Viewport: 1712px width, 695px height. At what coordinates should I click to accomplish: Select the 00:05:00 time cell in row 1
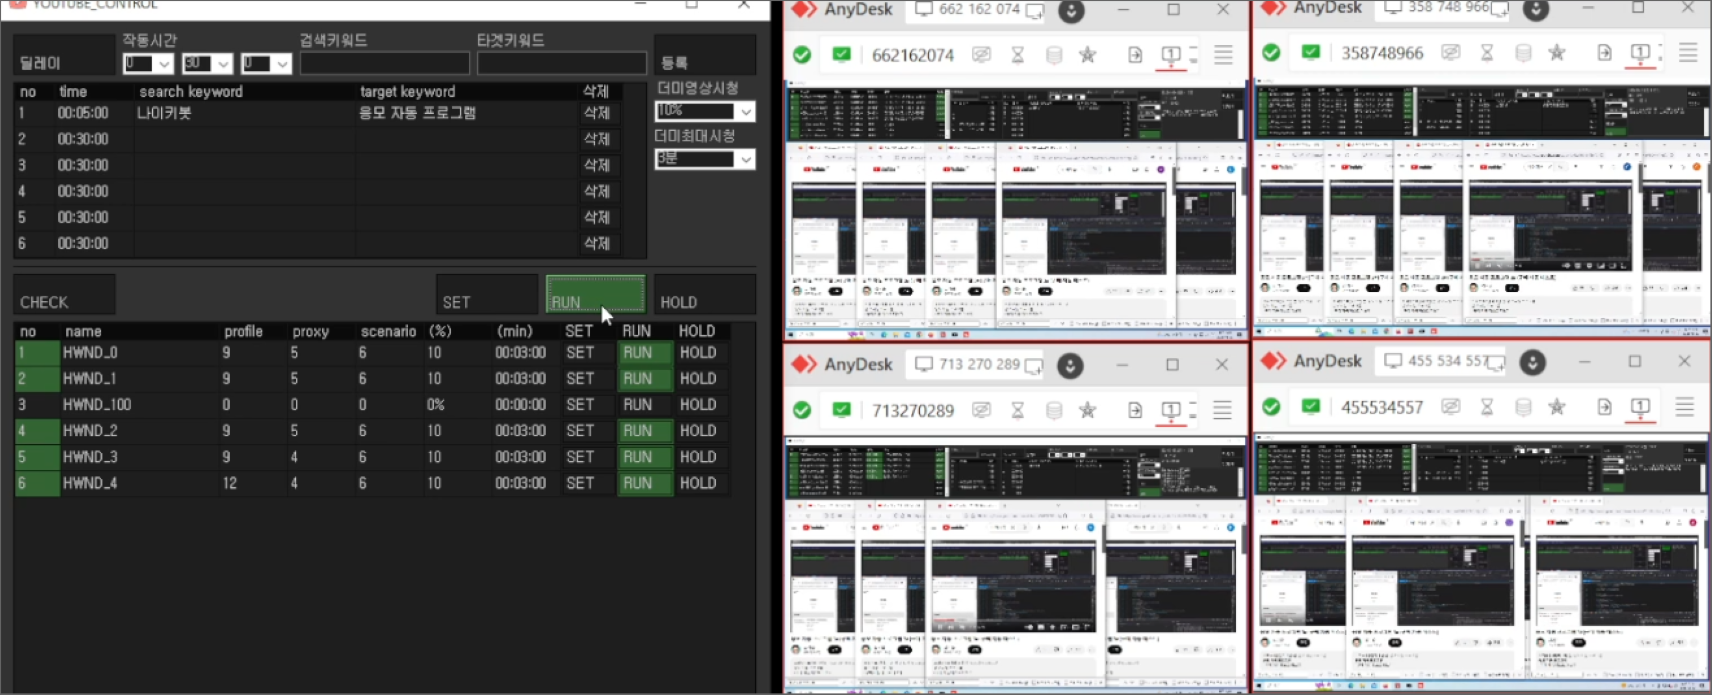click(x=92, y=113)
